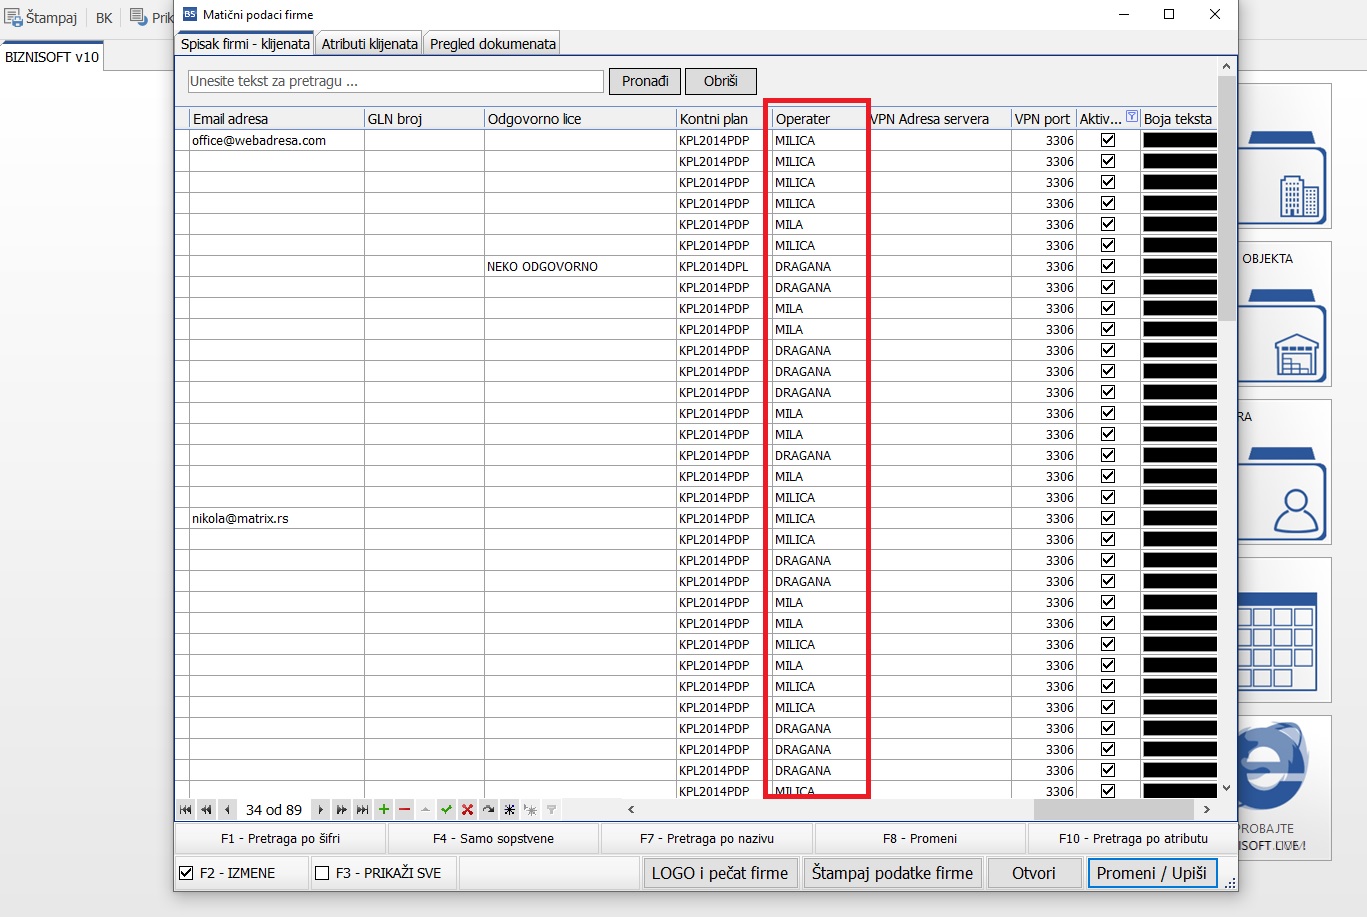Pick Boja teksta swatch in office@webadresa.com row
This screenshot has width=1367, height=917.
(x=1180, y=140)
